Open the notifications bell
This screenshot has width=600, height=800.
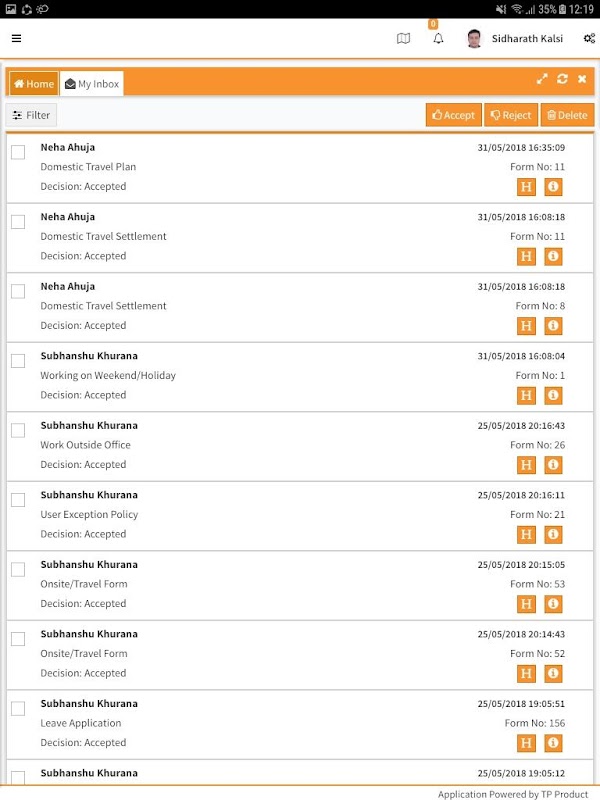click(438, 38)
